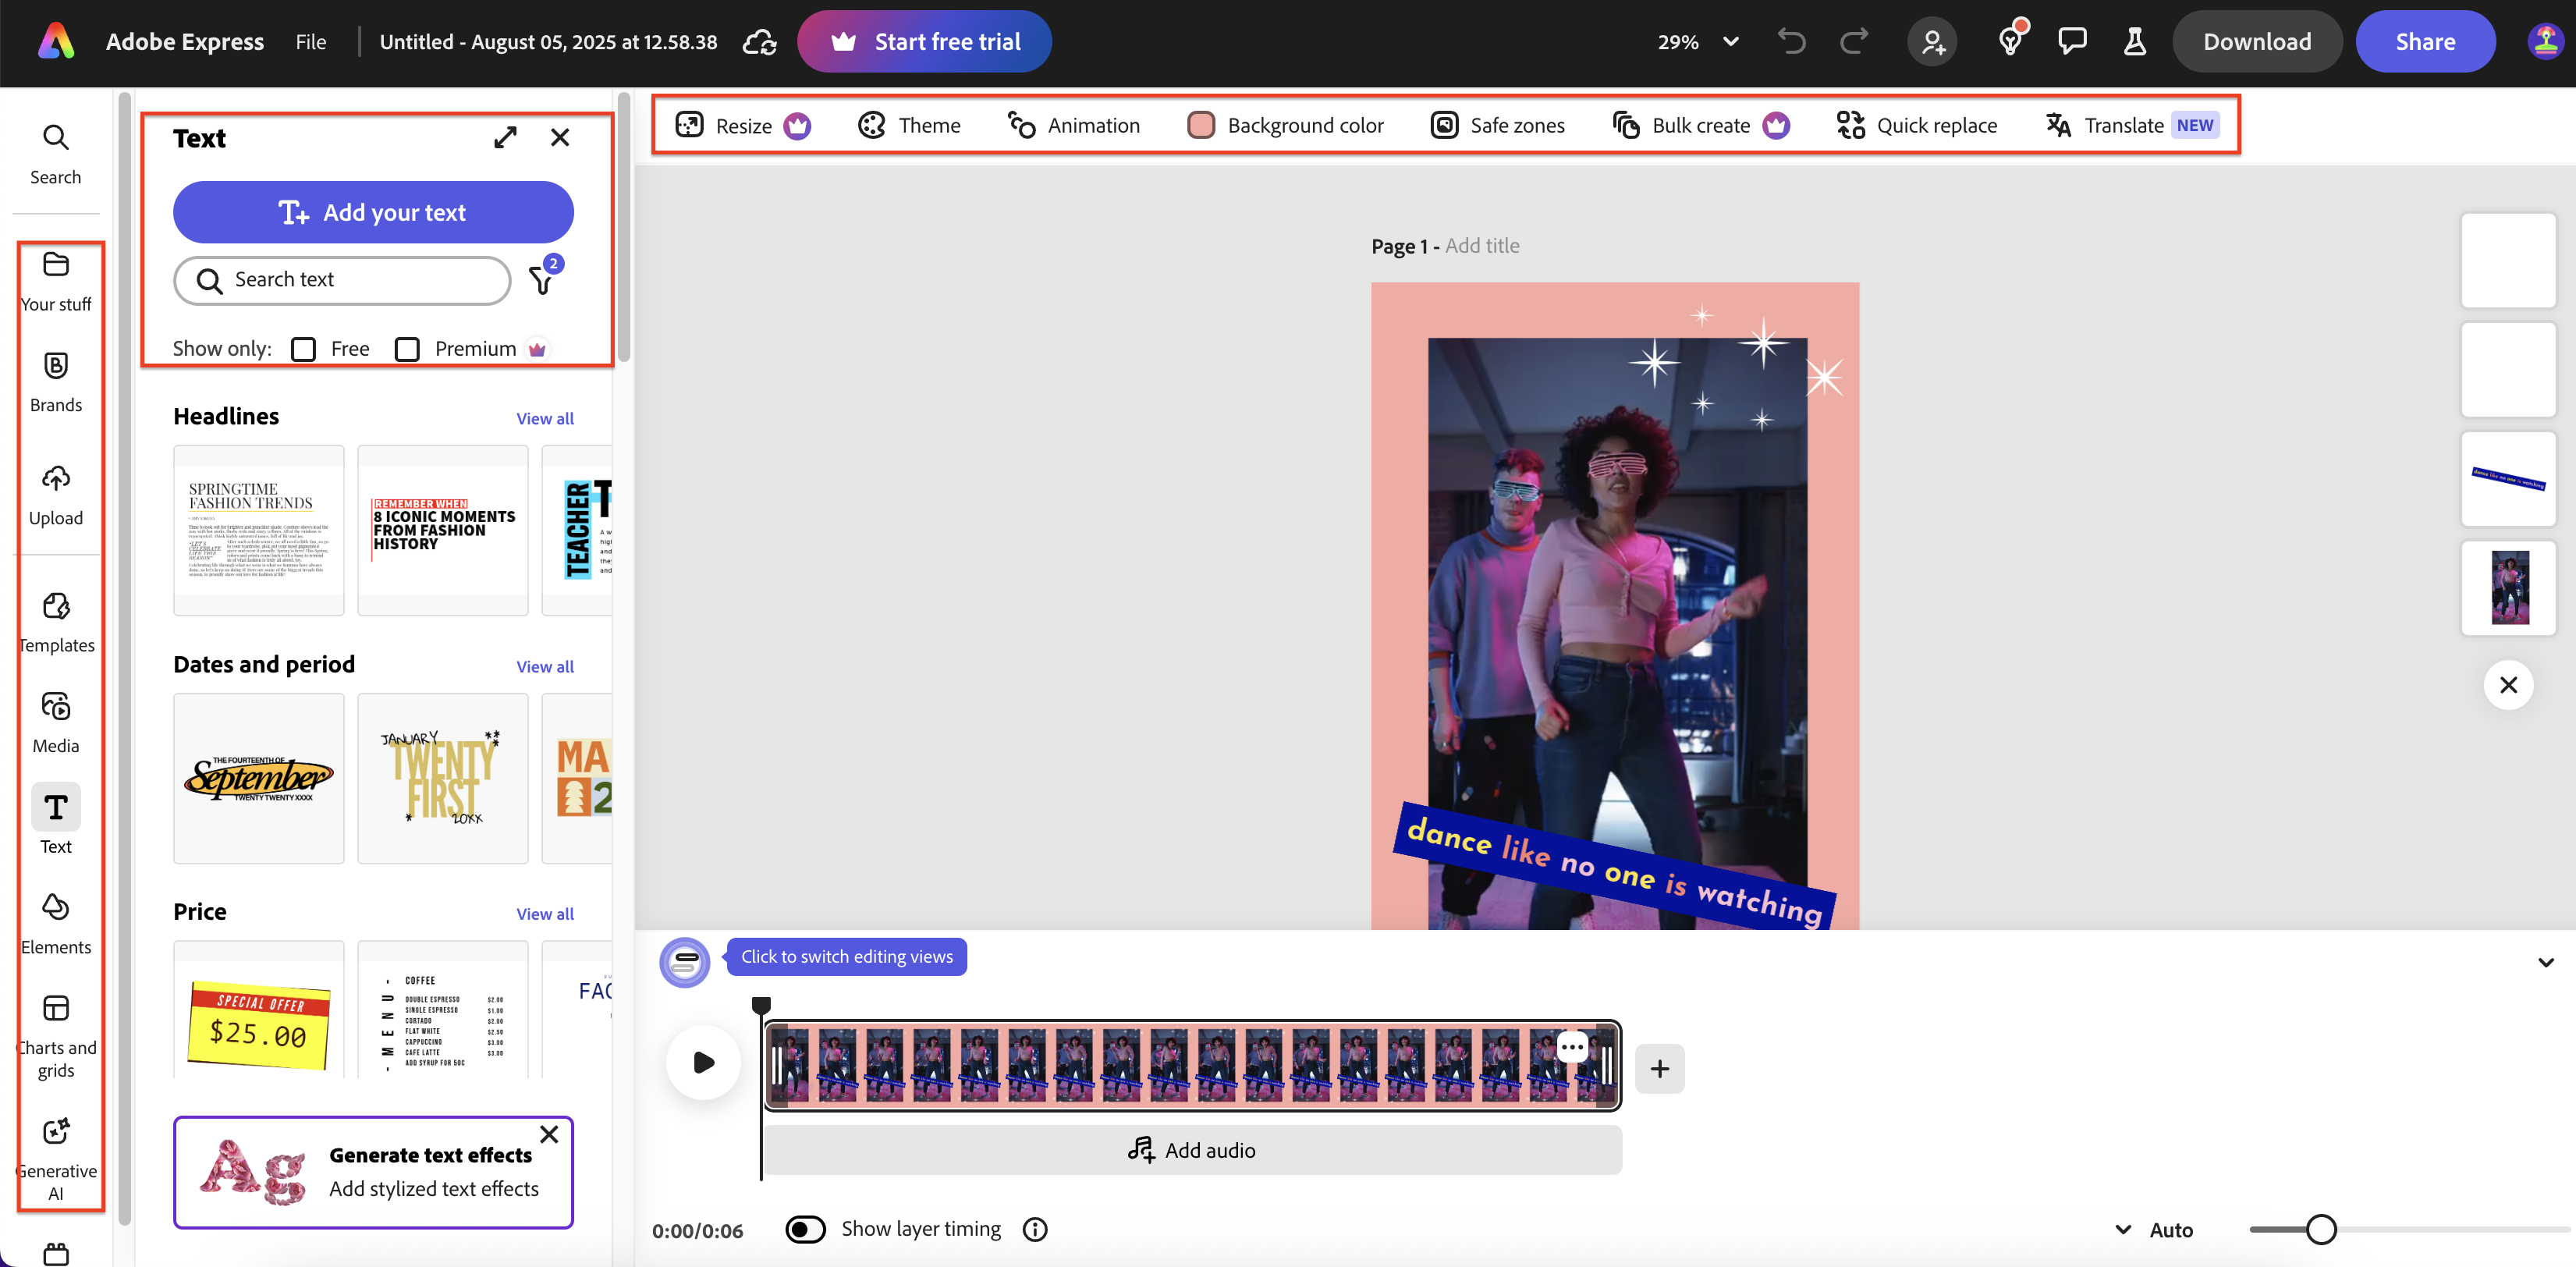This screenshot has height=1267, width=2576.
Task: Open the Animation options
Action: [1074, 125]
